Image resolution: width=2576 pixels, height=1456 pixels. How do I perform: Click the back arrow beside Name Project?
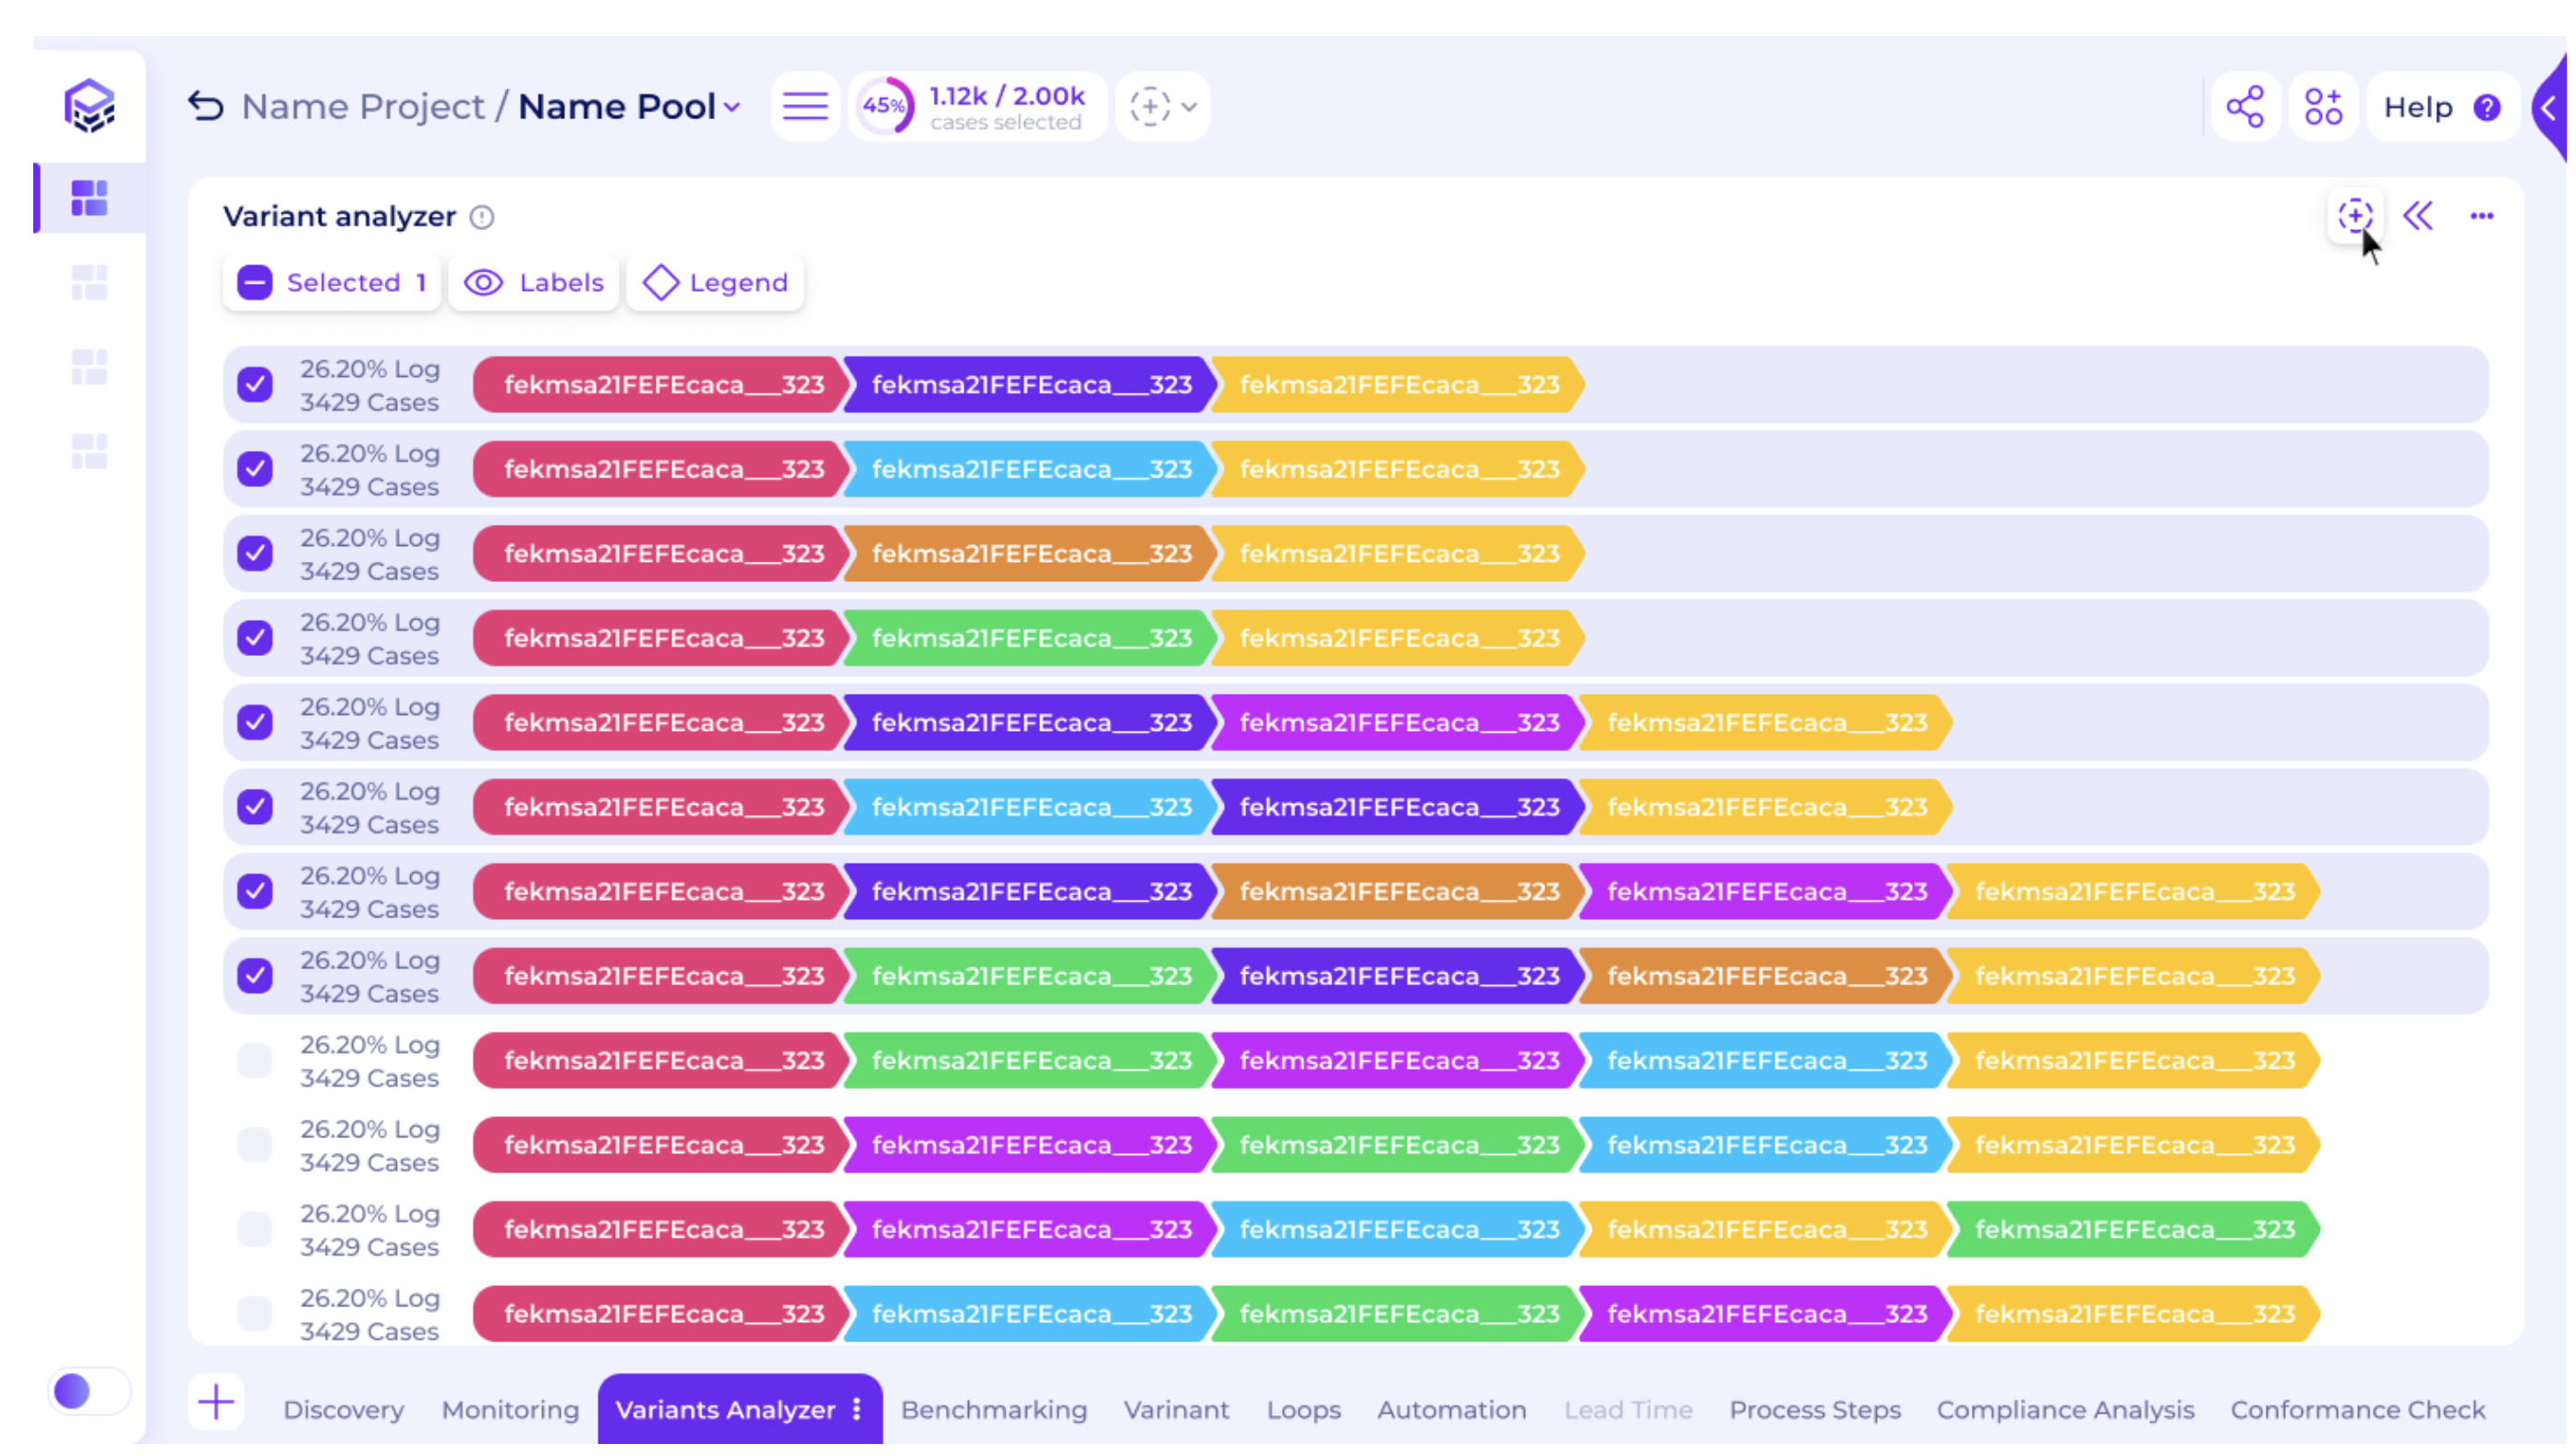point(206,106)
